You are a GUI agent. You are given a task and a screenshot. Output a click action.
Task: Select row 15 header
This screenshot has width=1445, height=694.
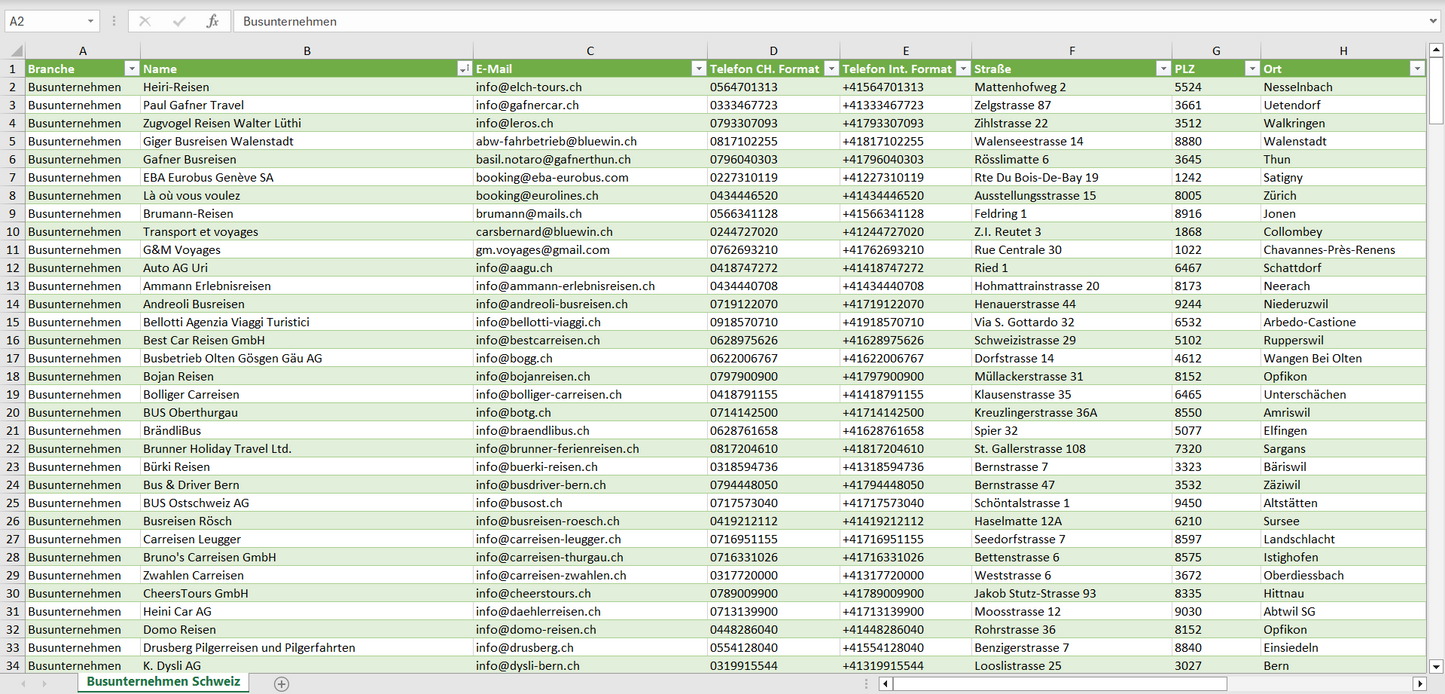13,322
